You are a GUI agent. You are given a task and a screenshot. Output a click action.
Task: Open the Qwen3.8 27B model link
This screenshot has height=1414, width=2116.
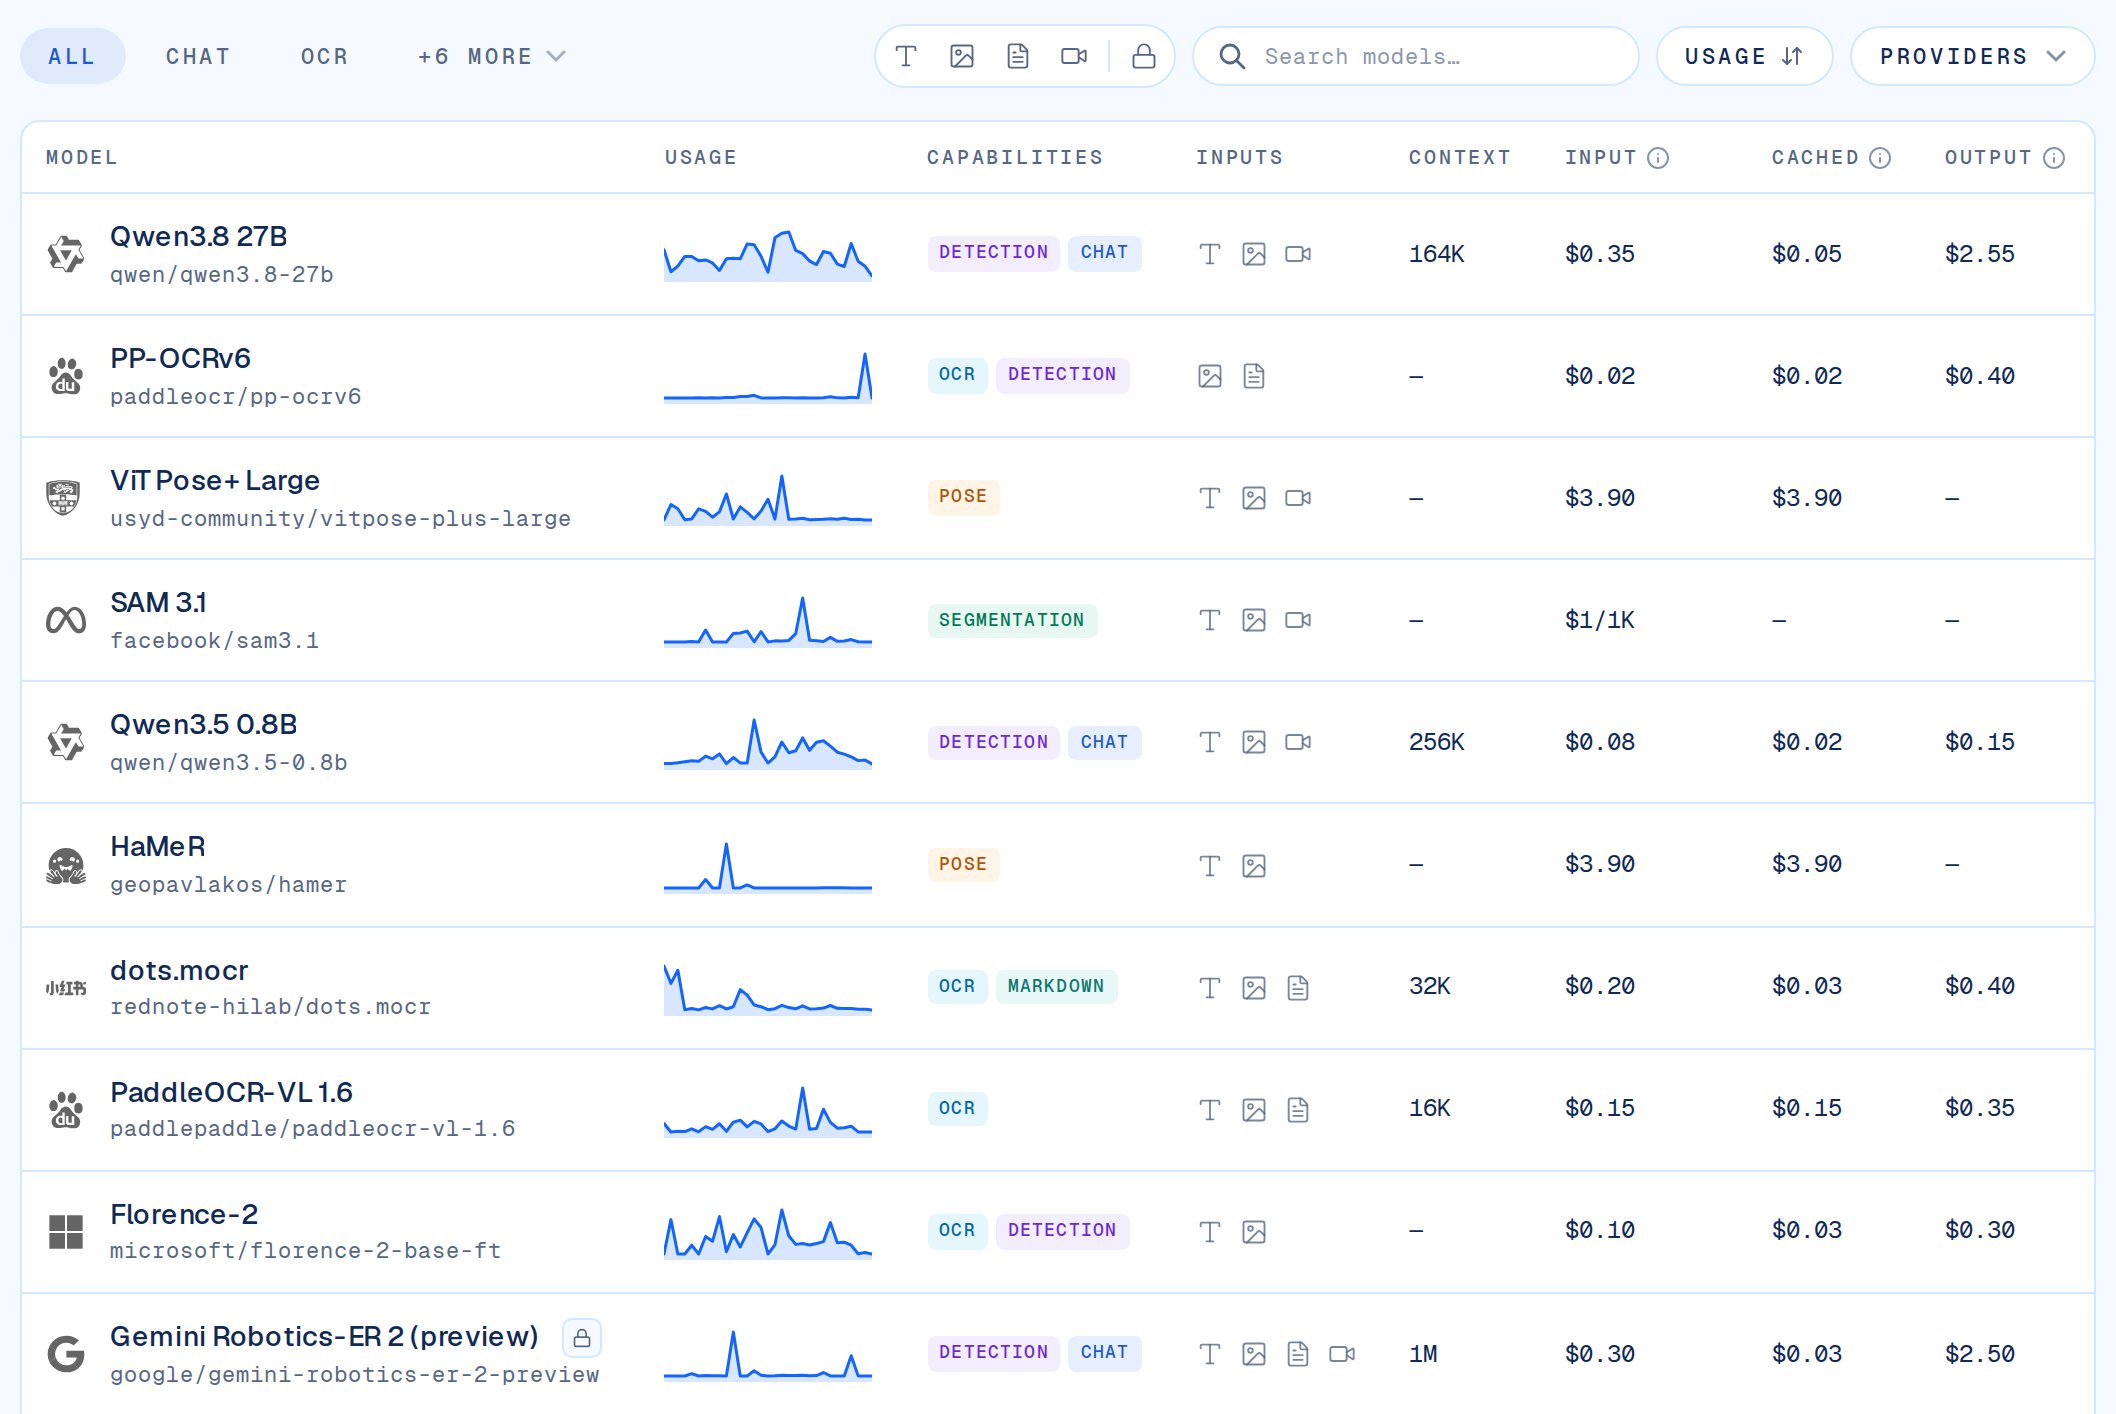pyautogui.click(x=199, y=237)
